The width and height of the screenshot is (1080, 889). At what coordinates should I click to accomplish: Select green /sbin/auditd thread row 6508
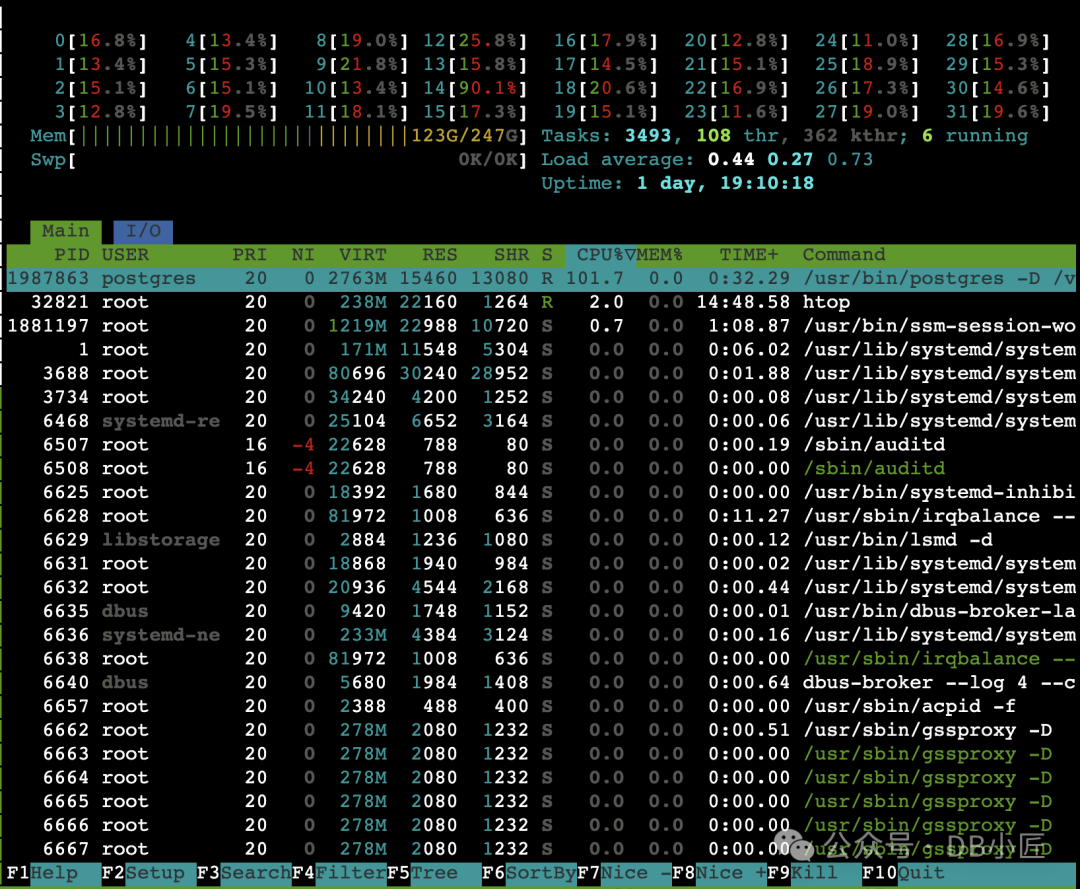tap(541, 469)
